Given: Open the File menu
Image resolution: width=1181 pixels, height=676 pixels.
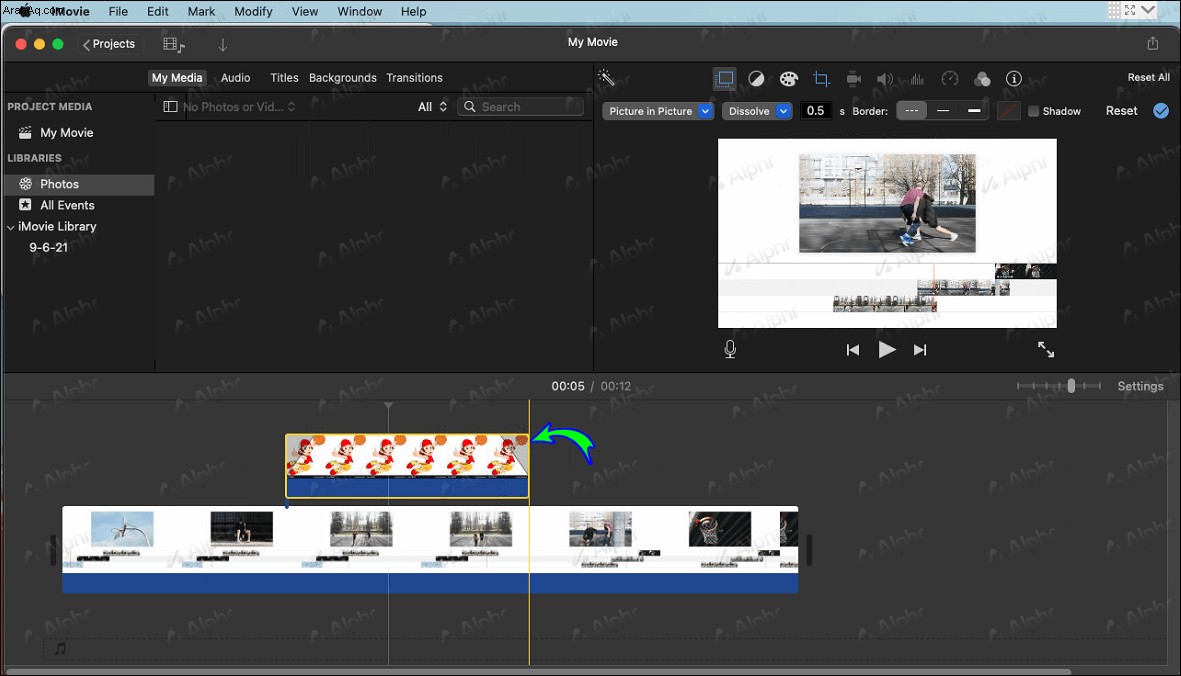Looking at the screenshot, I should pyautogui.click(x=118, y=11).
